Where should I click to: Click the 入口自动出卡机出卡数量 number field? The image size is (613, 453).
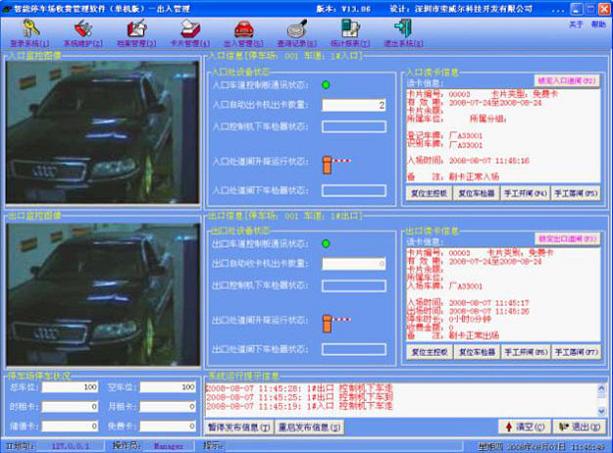pos(354,105)
